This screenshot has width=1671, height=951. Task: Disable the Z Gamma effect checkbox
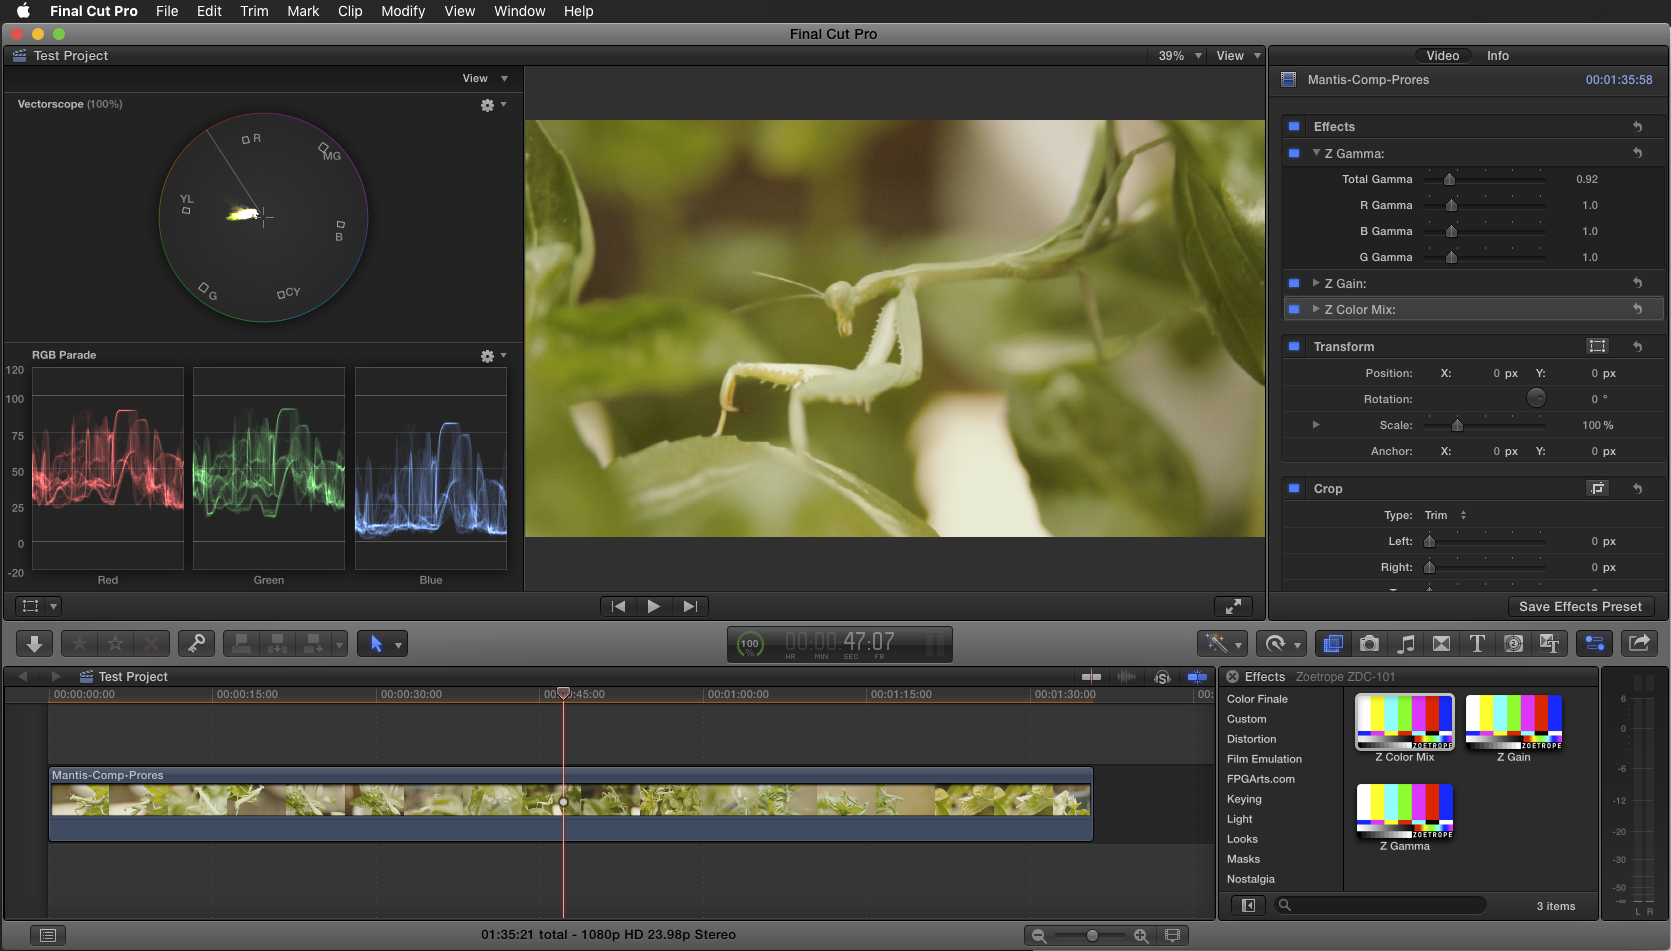(1294, 153)
